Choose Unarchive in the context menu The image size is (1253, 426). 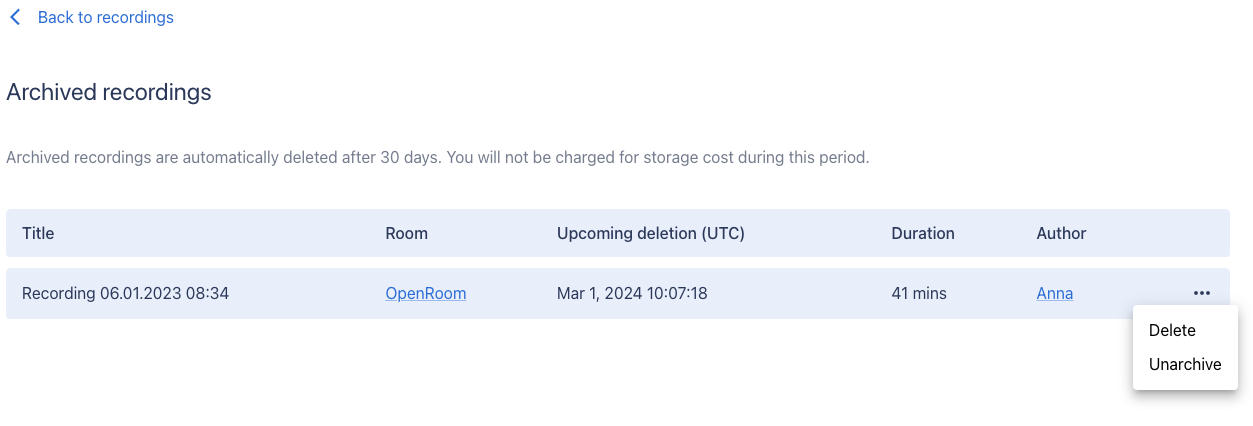tap(1185, 364)
